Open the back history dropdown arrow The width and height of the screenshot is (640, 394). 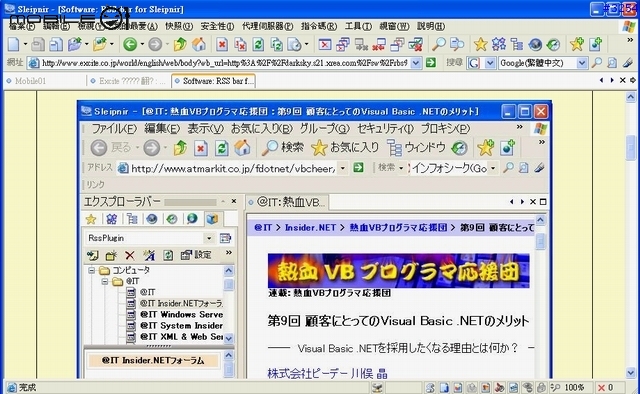click(x=142, y=44)
